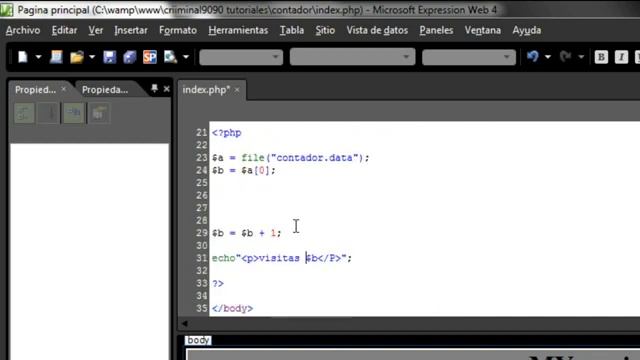Screen dimensions: 640x360
Task: Close the first Propied... panel tab
Action: pos(64,89)
